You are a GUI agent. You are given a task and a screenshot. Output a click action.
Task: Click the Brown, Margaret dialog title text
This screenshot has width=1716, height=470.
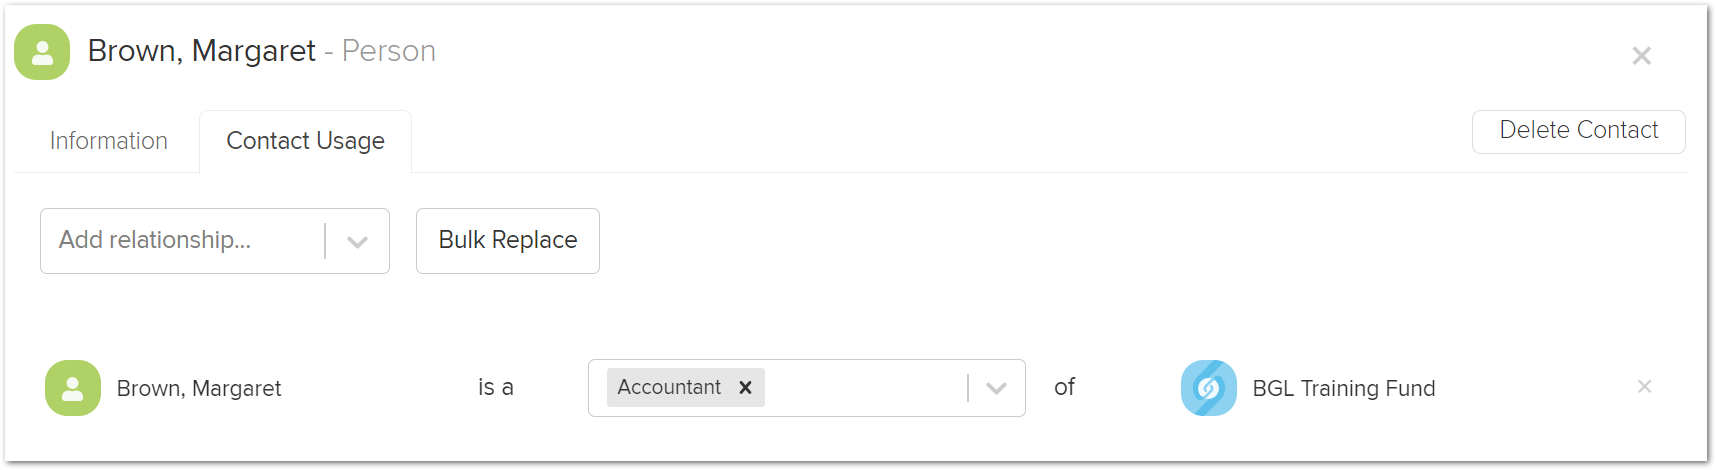point(202,51)
